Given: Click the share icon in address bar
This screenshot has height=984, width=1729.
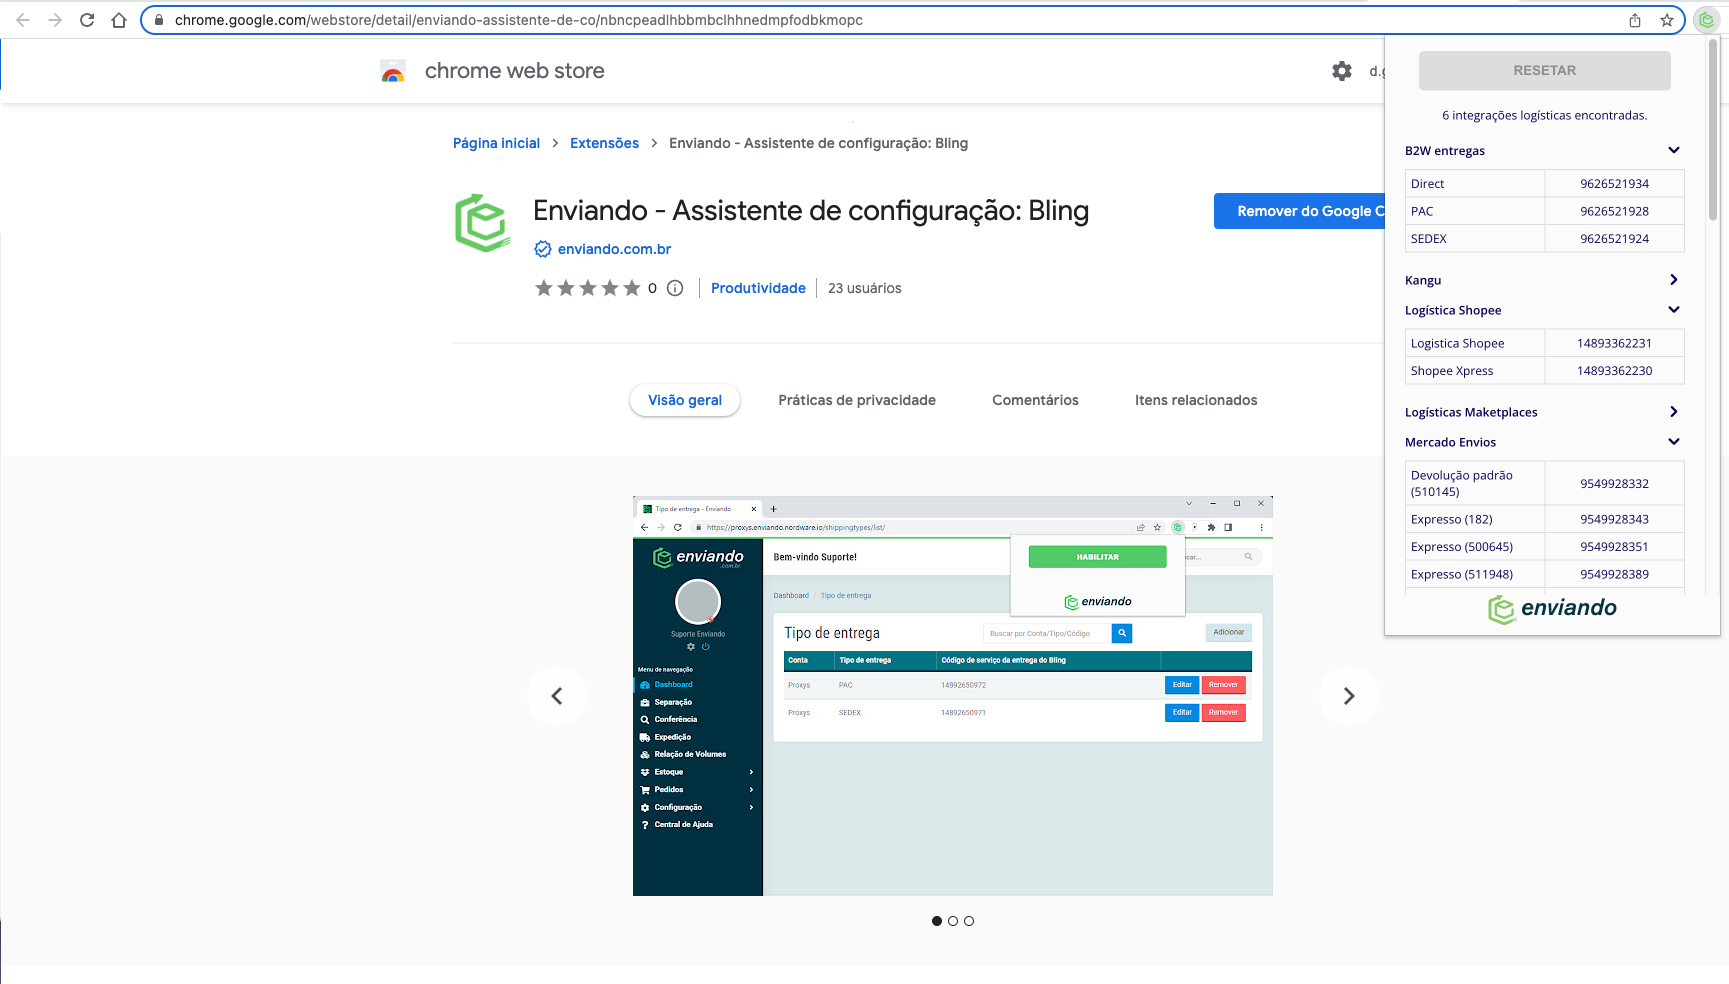Looking at the screenshot, I should [x=1635, y=20].
